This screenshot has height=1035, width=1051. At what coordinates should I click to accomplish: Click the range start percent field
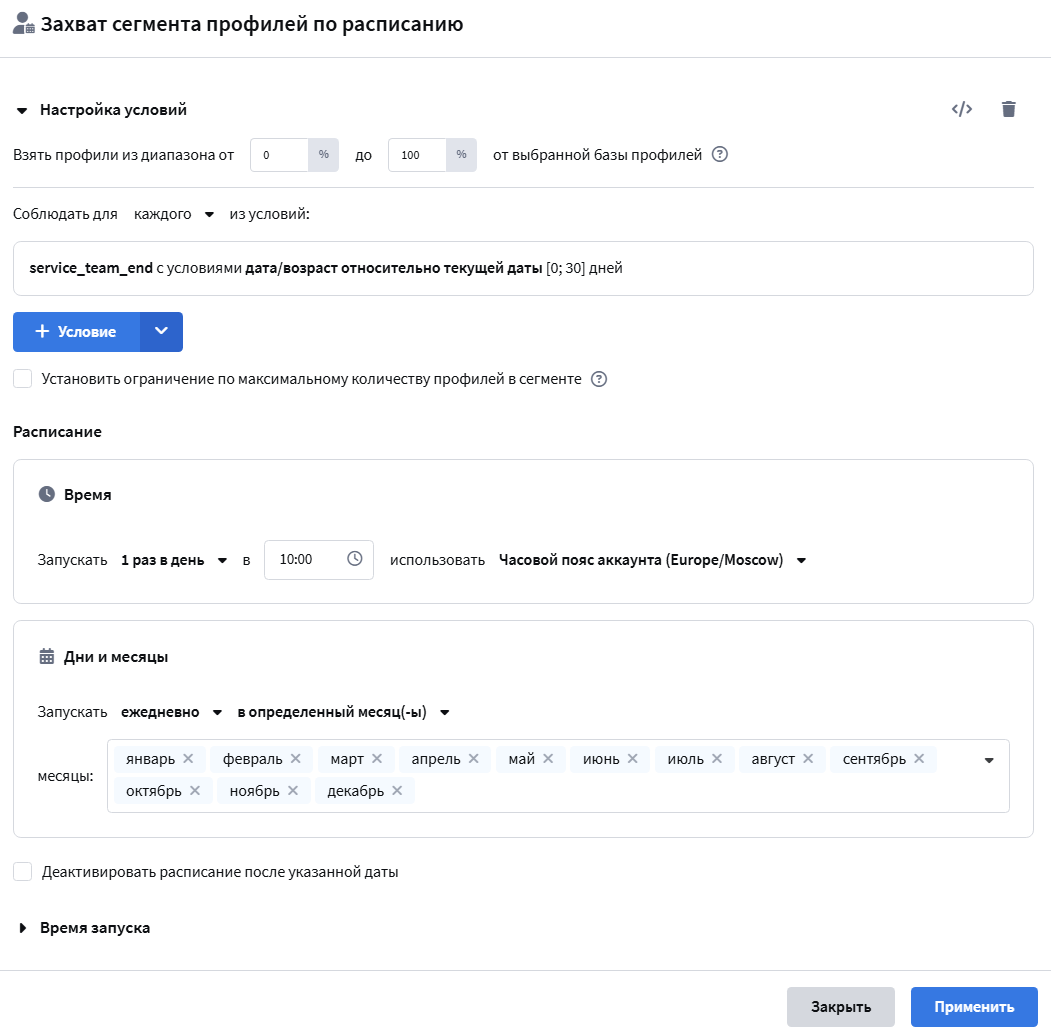tap(280, 155)
